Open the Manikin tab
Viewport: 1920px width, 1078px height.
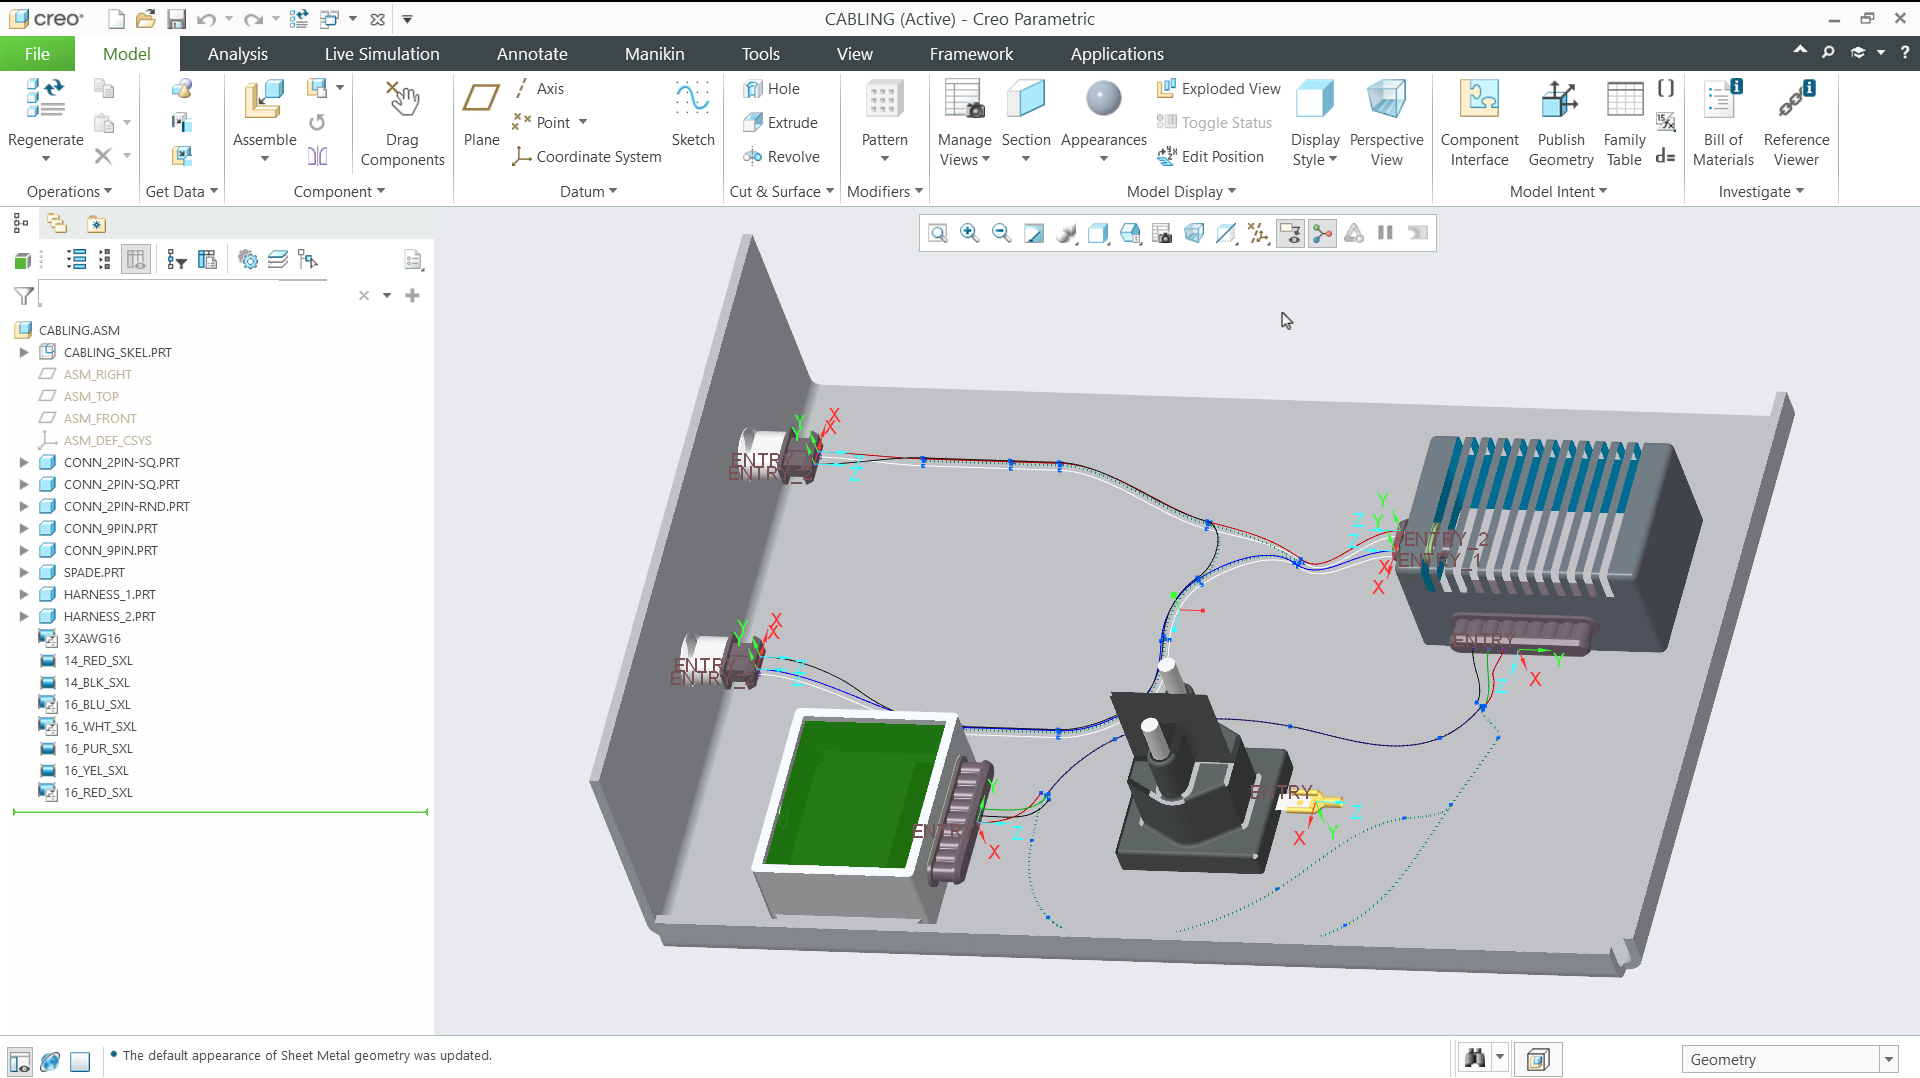pyautogui.click(x=654, y=54)
